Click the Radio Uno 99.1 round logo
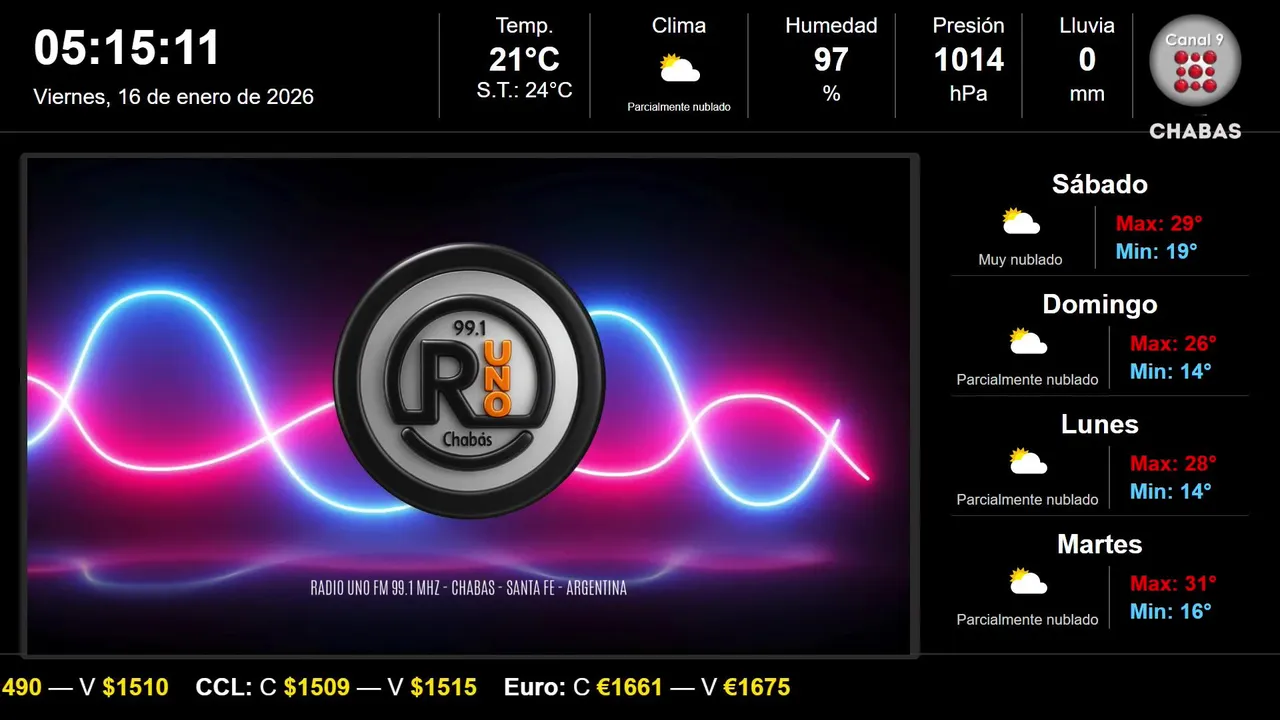The height and width of the screenshot is (720, 1280). click(x=469, y=381)
